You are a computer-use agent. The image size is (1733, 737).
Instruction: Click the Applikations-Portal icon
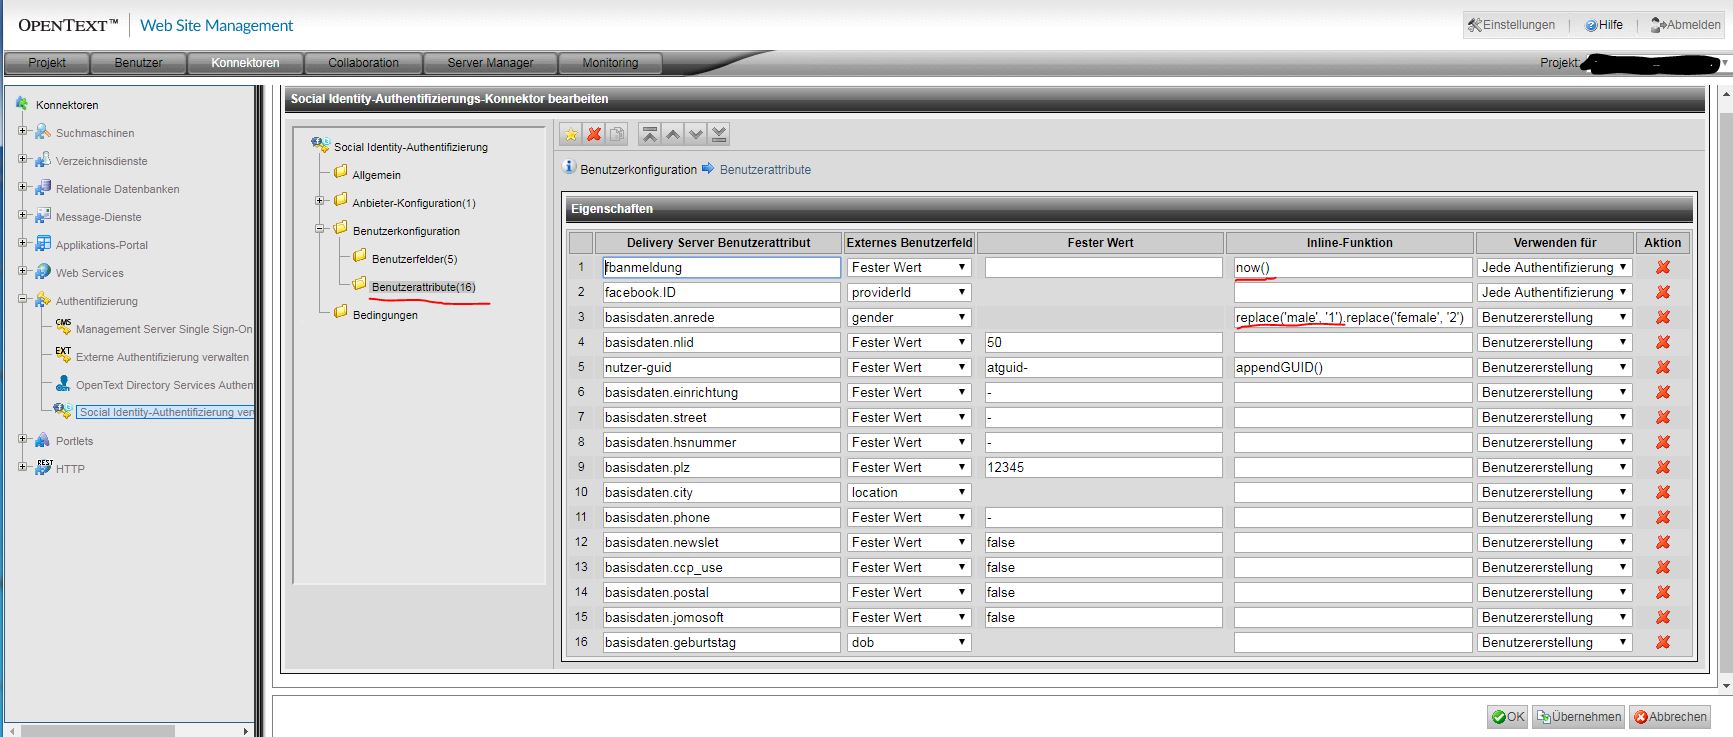pos(43,244)
